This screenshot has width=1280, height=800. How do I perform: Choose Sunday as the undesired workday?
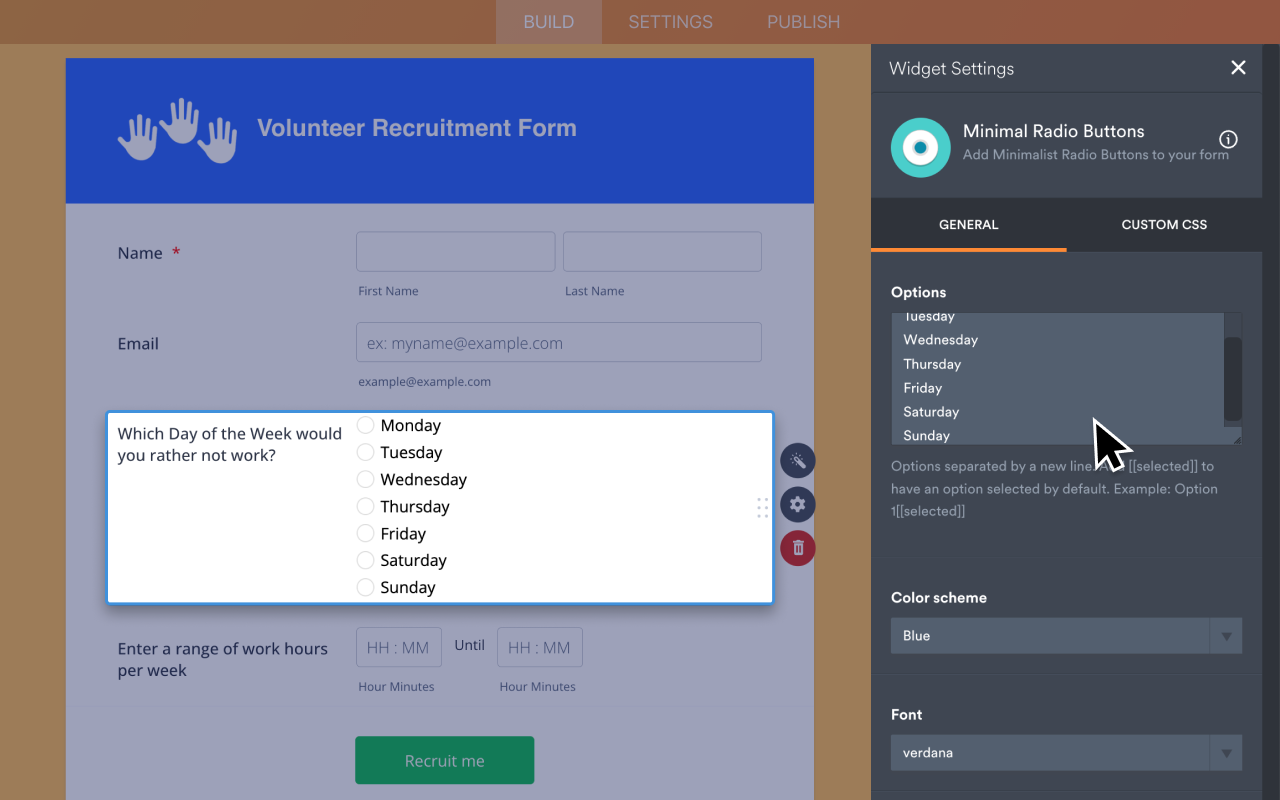coord(365,587)
